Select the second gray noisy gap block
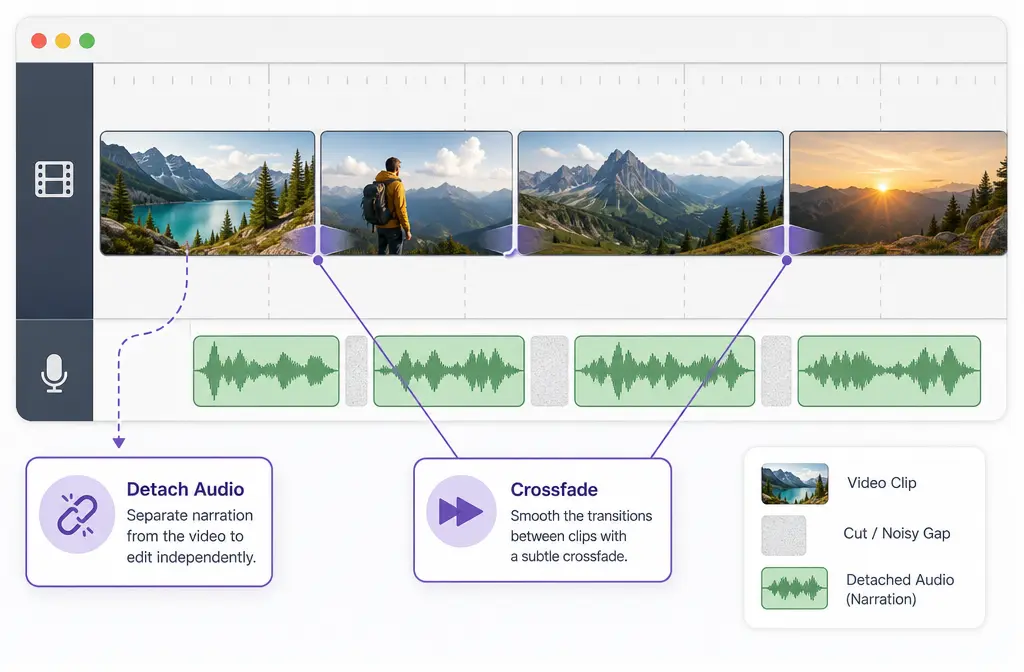The width and height of the screenshot is (1024, 672). click(549, 371)
